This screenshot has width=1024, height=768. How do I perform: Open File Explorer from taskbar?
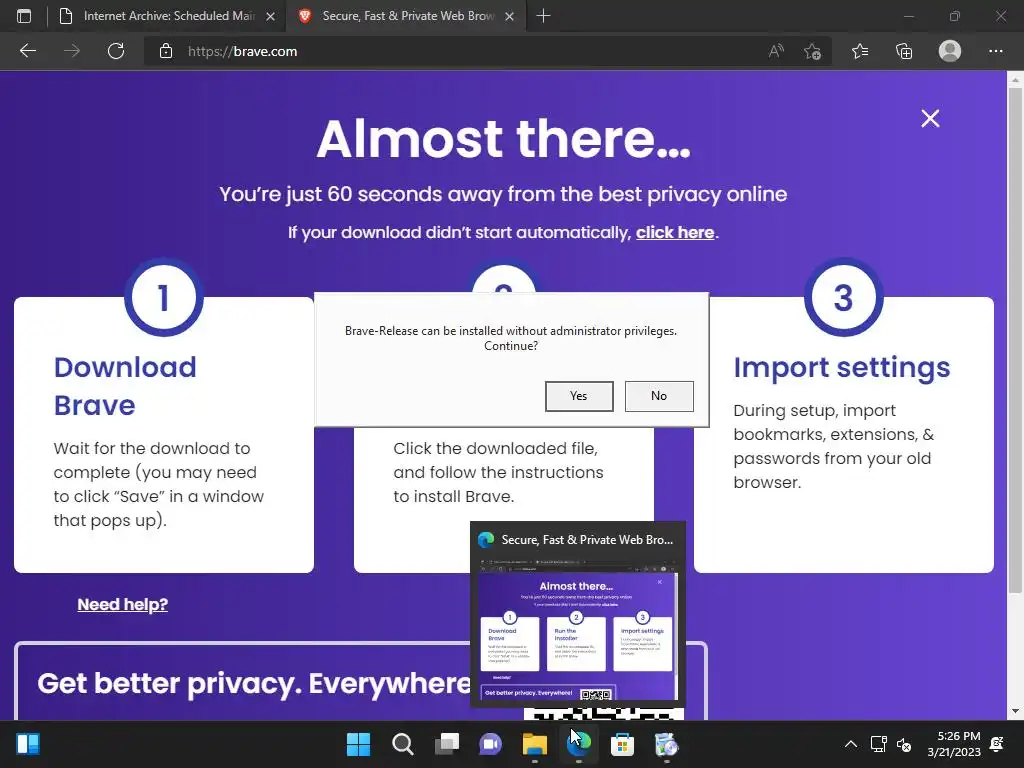coord(534,744)
